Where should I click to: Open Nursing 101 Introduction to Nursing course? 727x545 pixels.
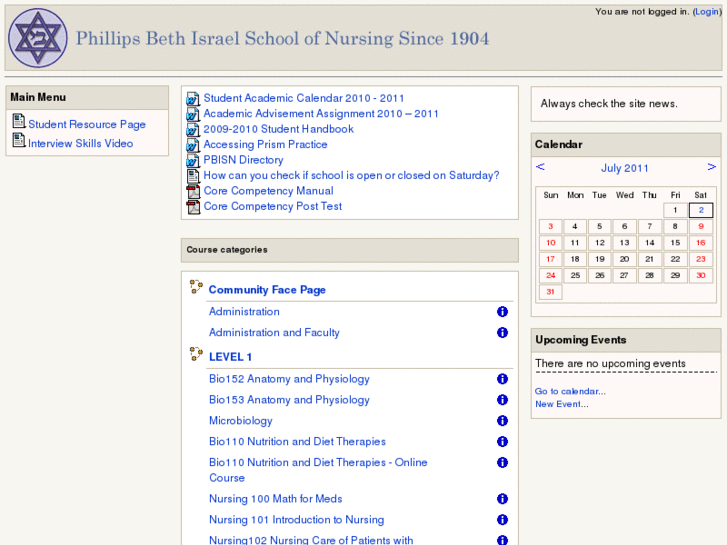click(297, 519)
